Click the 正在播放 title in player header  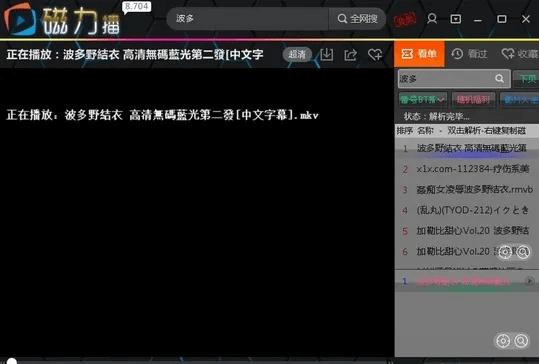[135, 54]
